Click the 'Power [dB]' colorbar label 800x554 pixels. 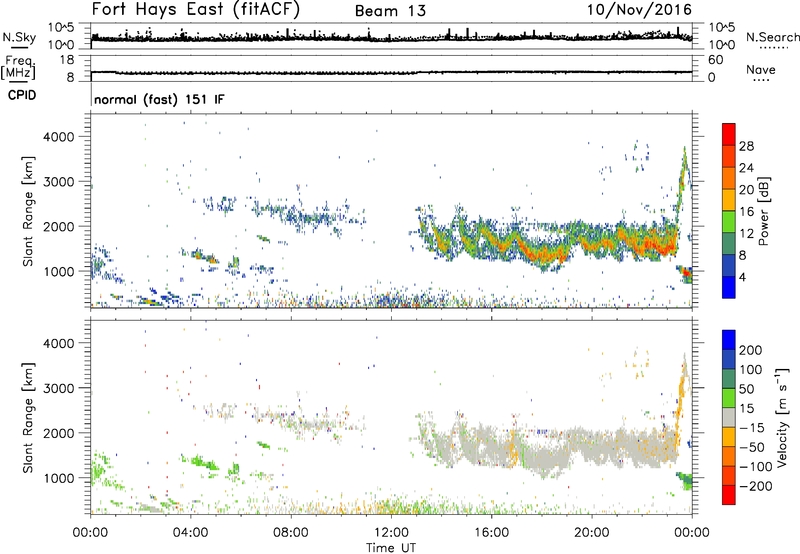pyautogui.click(x=763, y=211)
